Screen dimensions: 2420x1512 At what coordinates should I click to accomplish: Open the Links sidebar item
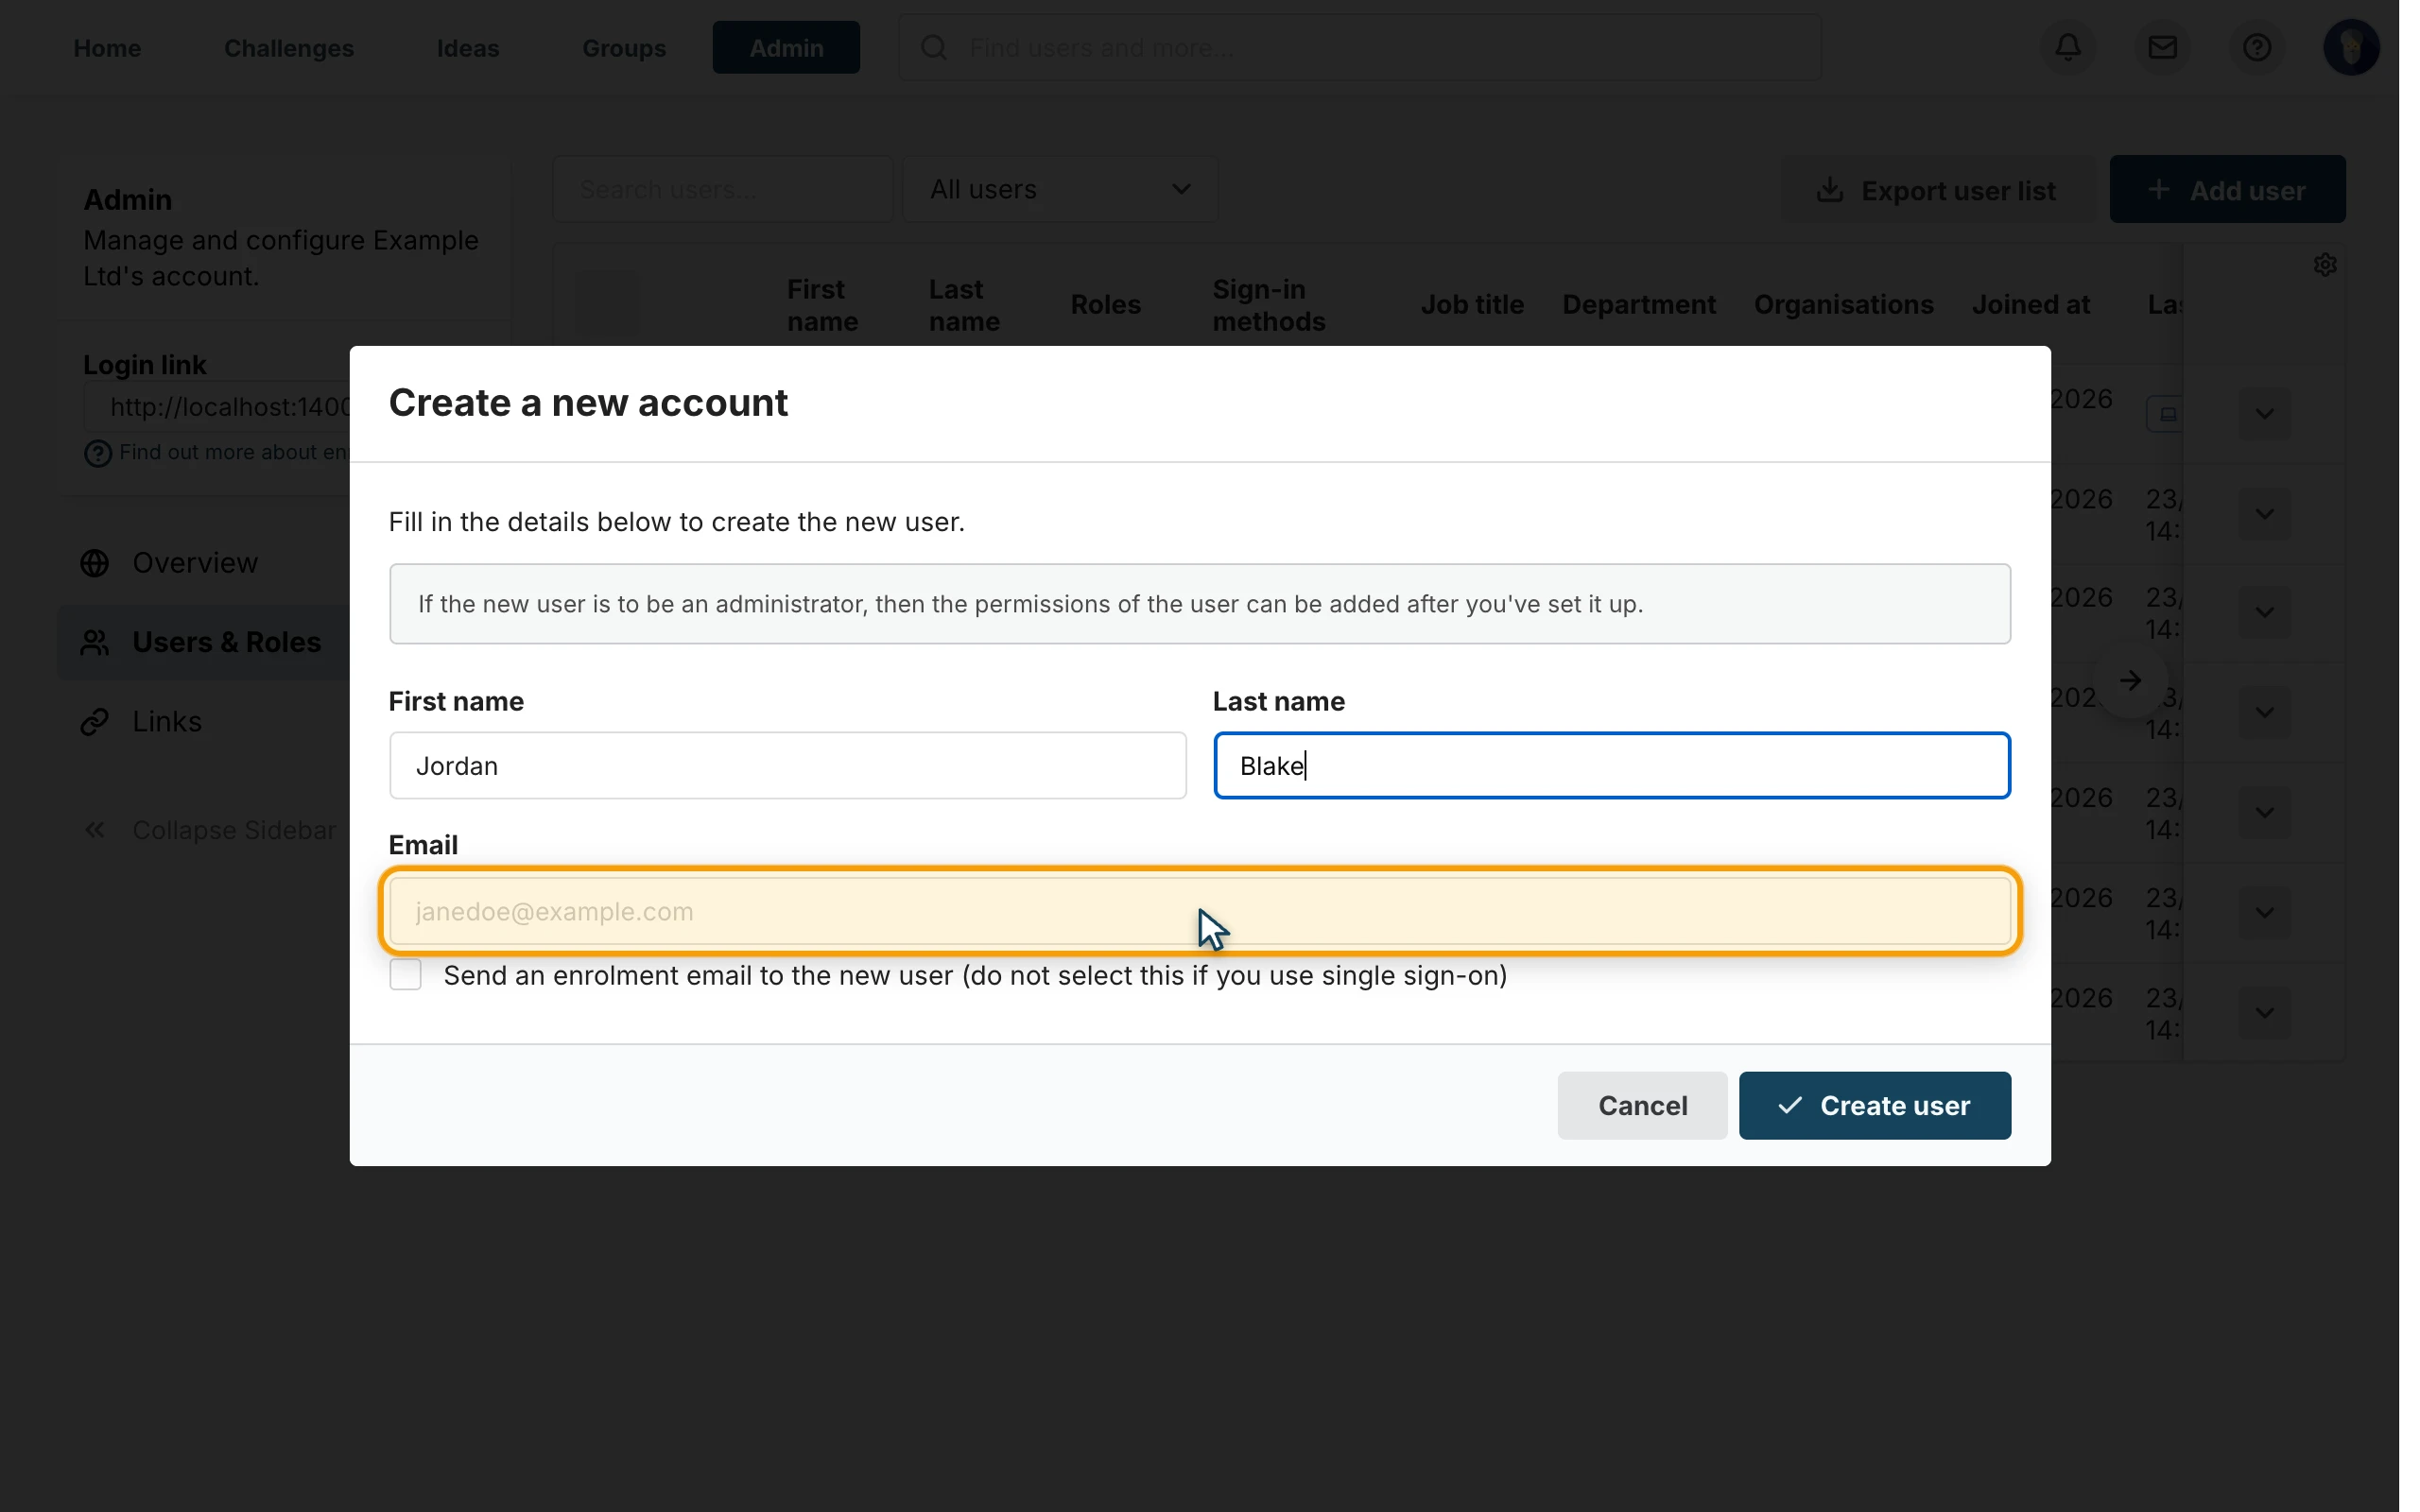point(205,721)
